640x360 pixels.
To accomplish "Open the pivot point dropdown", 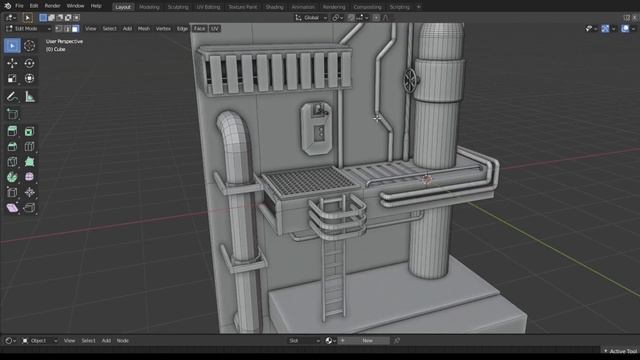I will click(x=337, y=18).
